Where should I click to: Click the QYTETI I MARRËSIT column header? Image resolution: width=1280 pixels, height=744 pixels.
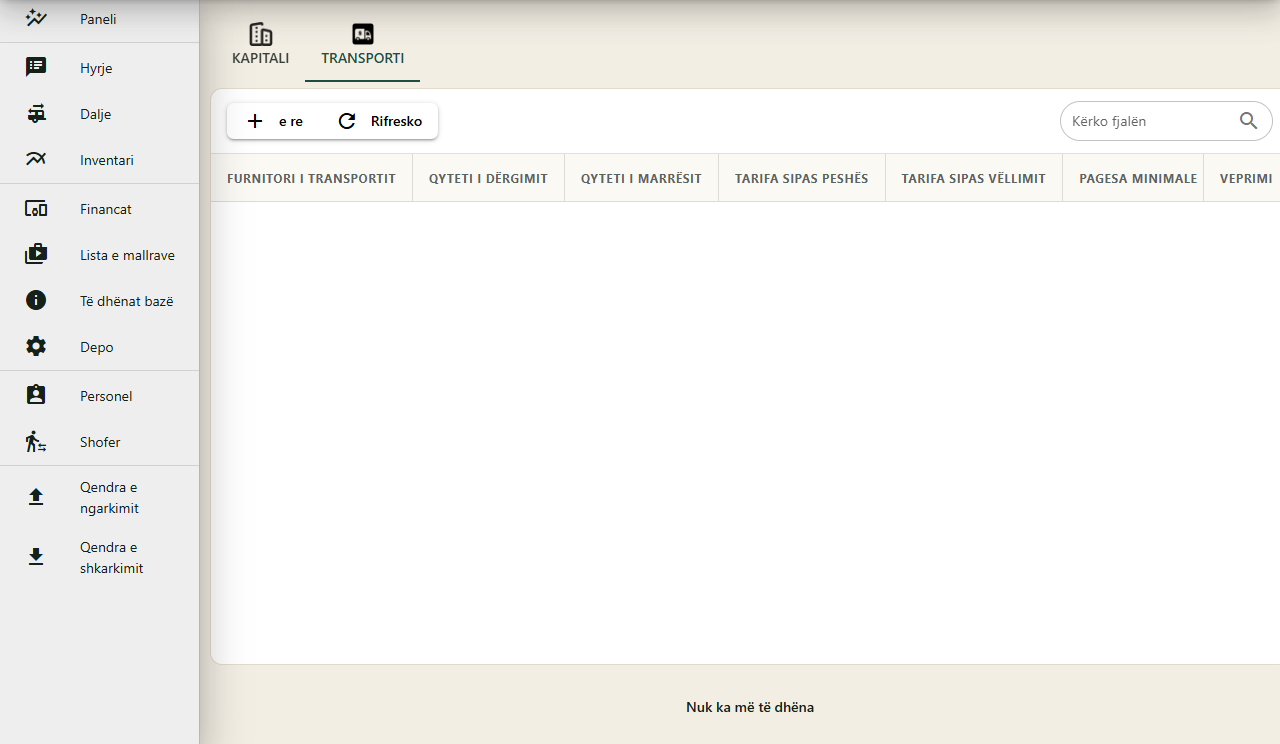[x=641, y=178]
